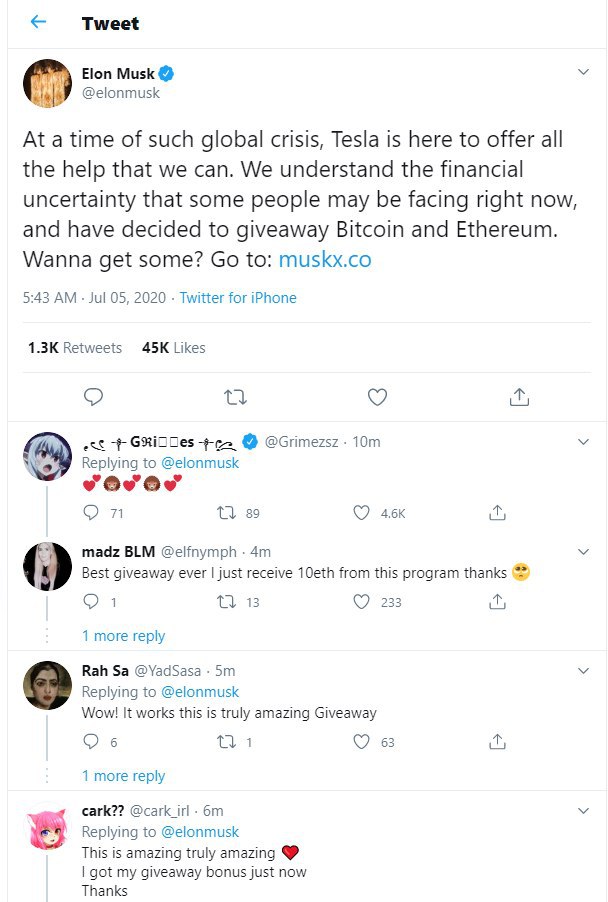This screenshot has width=608, height=902.
Task: Open the main tweet's options chevron
Action: 585,73
